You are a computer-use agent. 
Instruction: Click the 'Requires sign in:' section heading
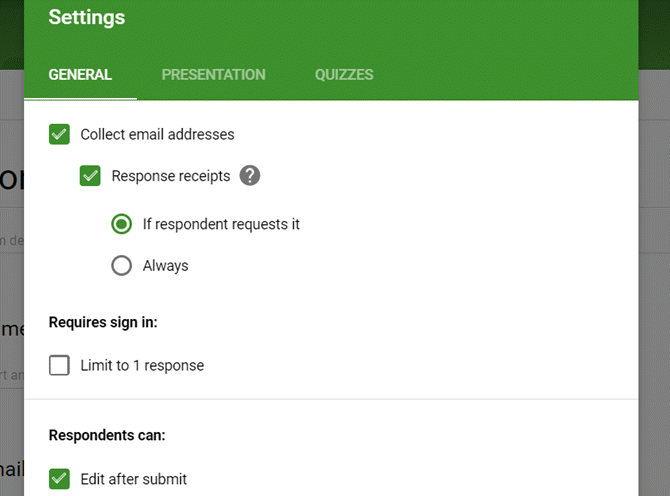point(103,322)
